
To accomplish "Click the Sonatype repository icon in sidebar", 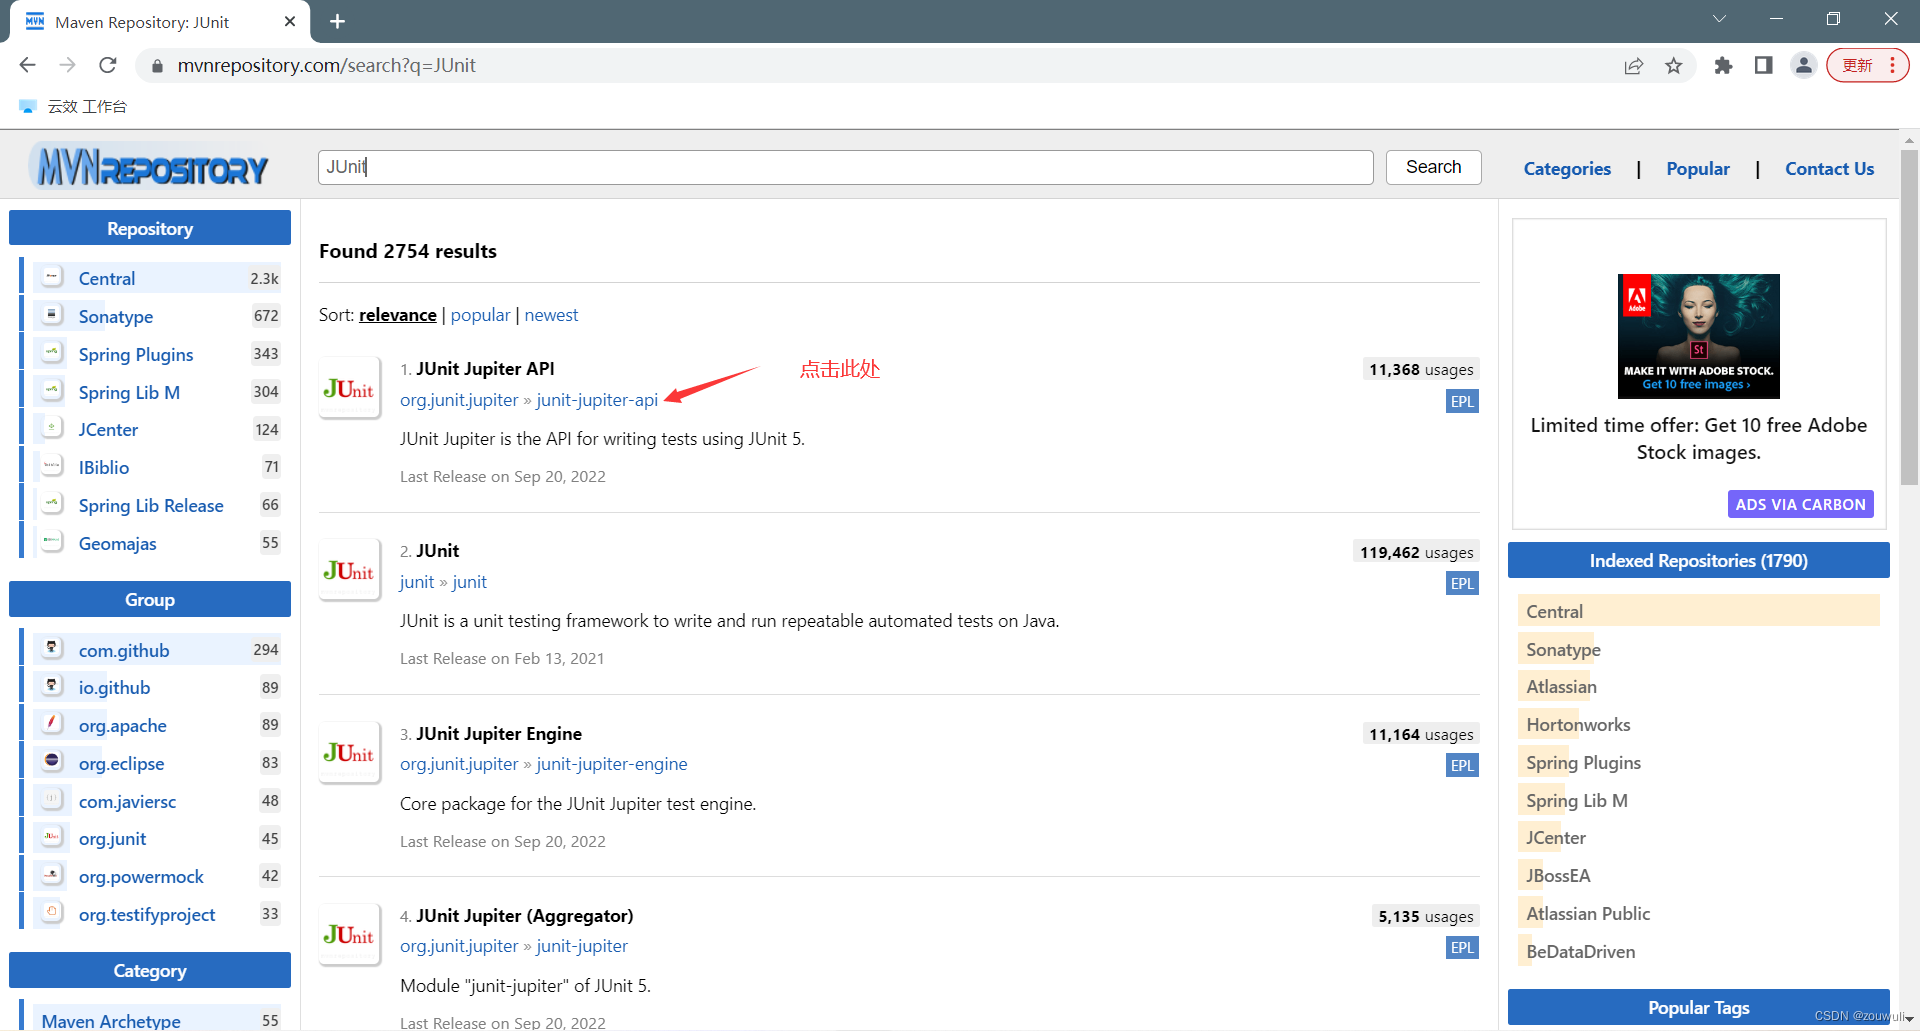I will click(52, 315).
